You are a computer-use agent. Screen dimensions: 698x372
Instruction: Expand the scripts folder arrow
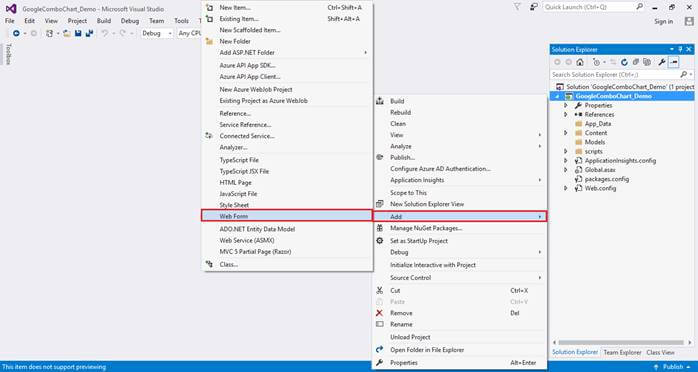tap(566, 151)
